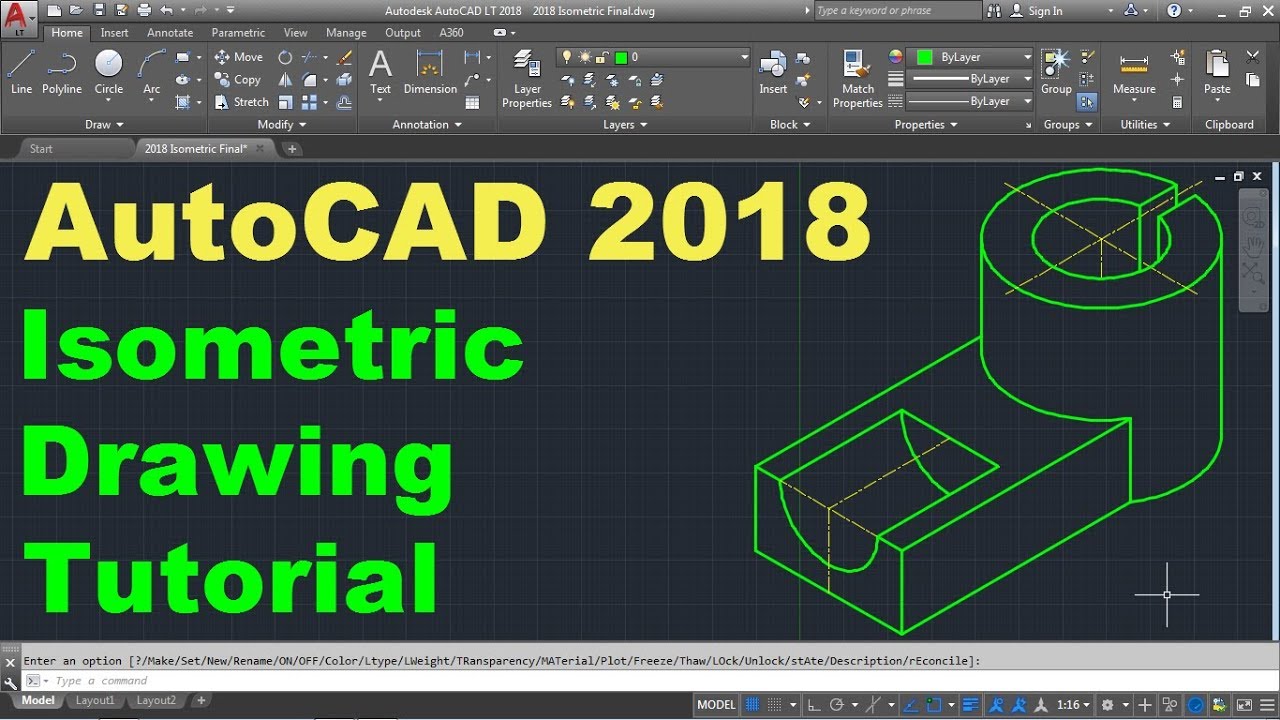Expand the Draw panel
This screenshot has width=1280, height=720.
(x=104, y=125)
